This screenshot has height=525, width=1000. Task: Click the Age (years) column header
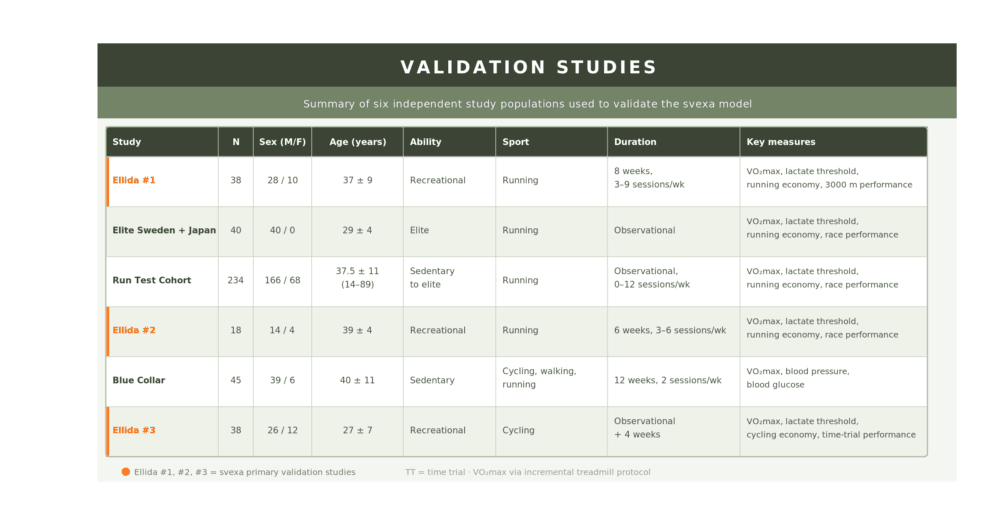tap(358, 142)
